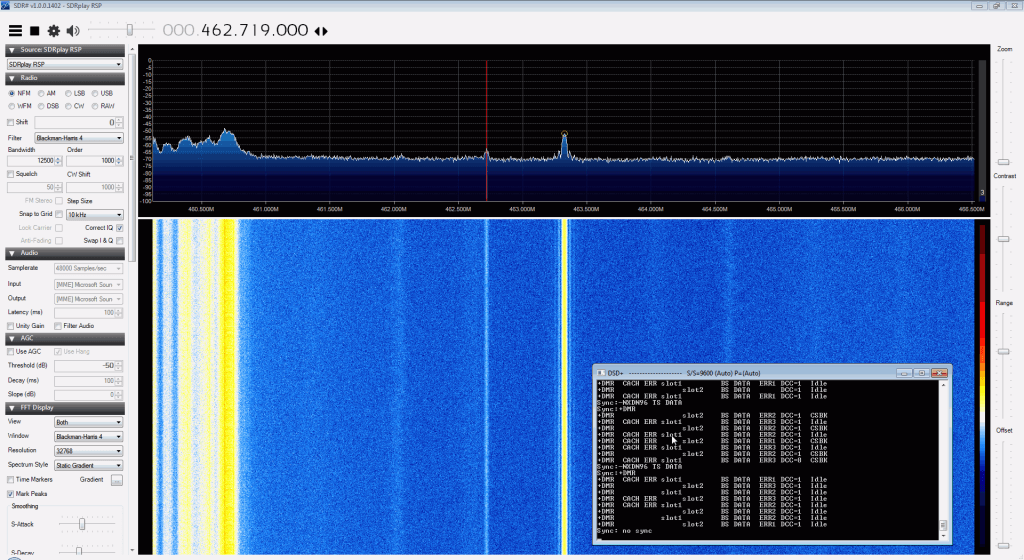Select USB demodulation mode
This screenshot has width=1024, height=560.
click(x=95, y=93)
